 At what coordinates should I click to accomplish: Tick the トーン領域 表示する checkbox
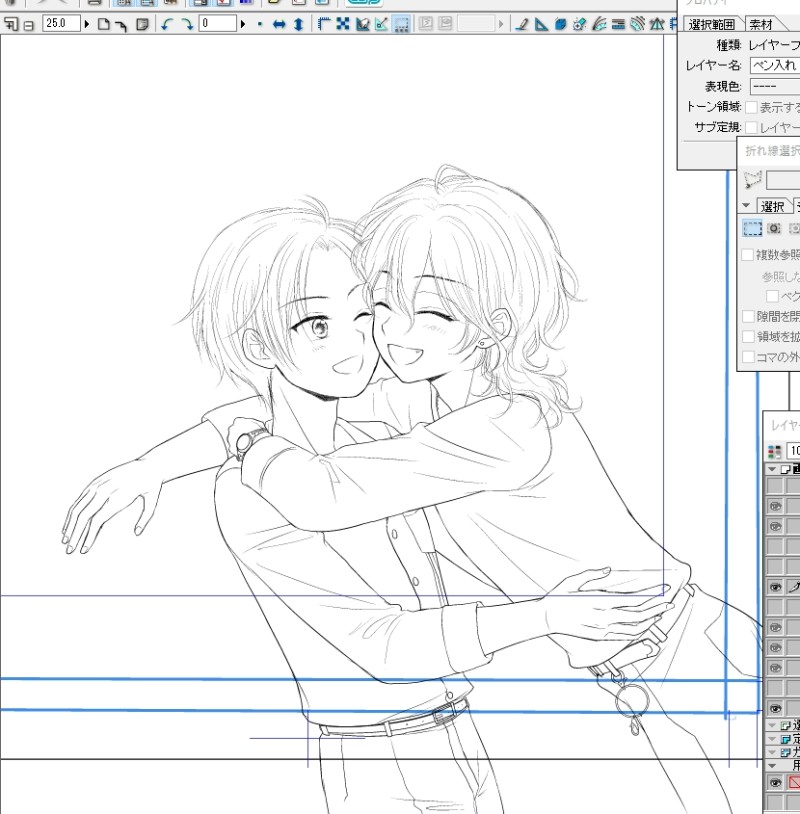click(x=751, y=107)
